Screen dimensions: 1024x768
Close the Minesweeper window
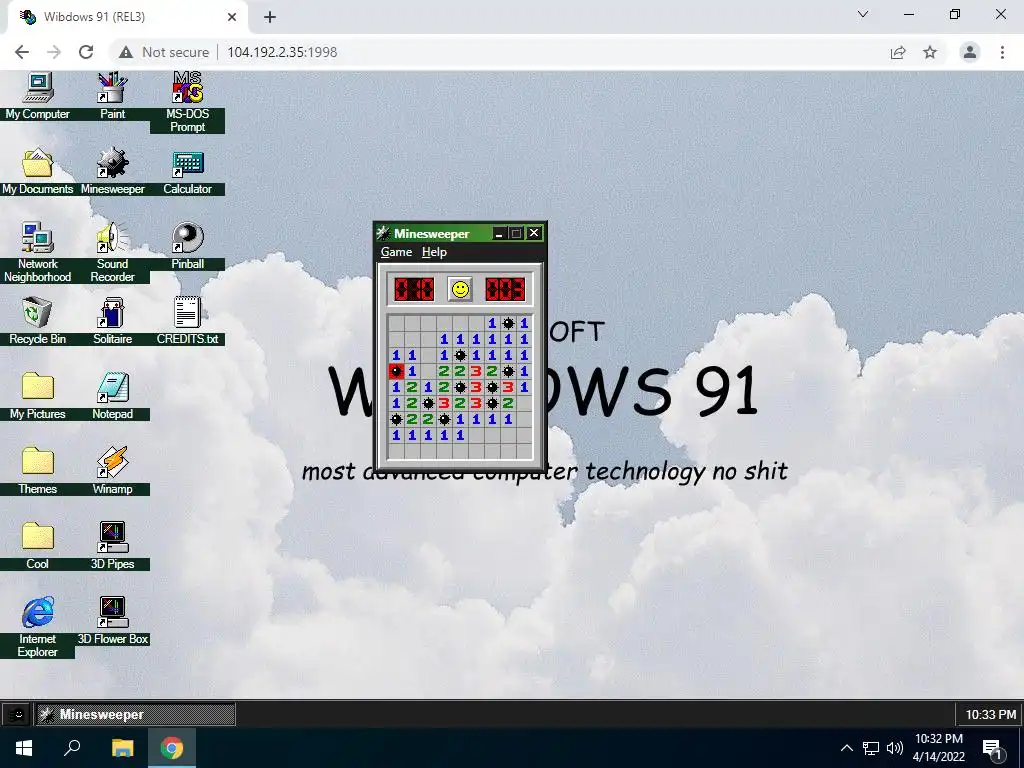tap(534, 233)
